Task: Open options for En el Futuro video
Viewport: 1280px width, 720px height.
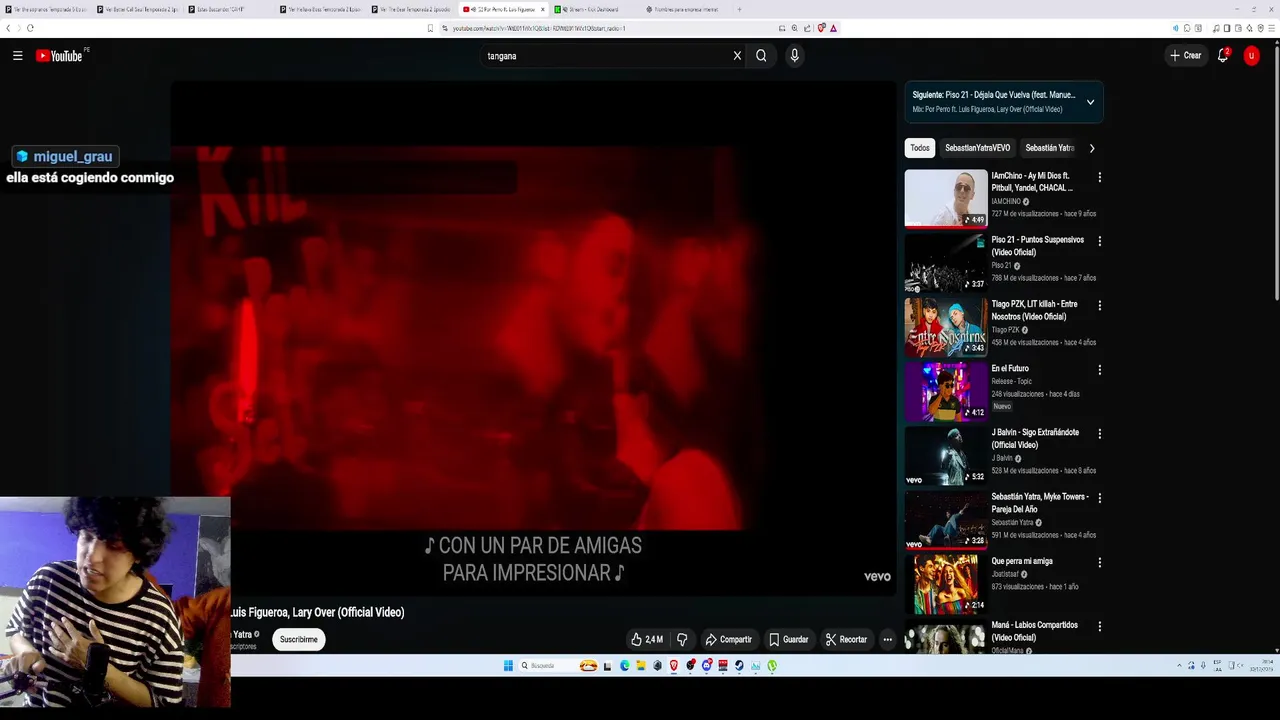Action: (x=1099, y=369)
